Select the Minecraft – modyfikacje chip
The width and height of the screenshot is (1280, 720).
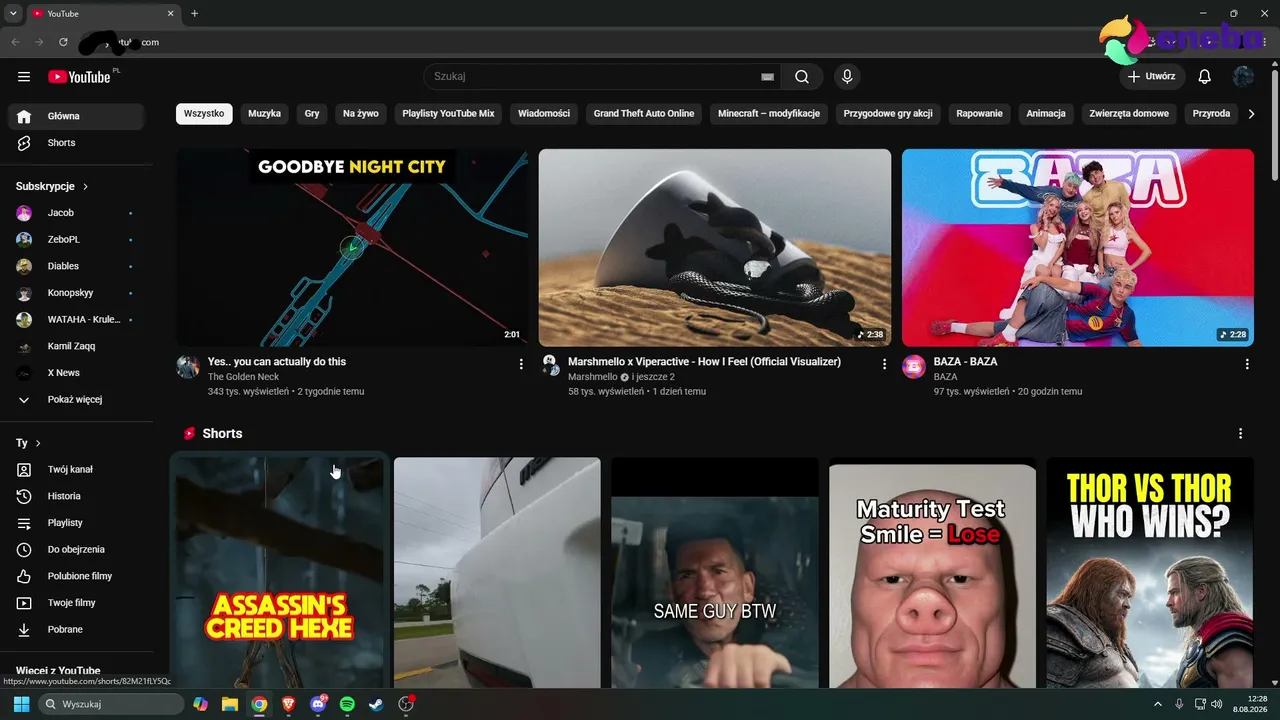pos(769,114)
